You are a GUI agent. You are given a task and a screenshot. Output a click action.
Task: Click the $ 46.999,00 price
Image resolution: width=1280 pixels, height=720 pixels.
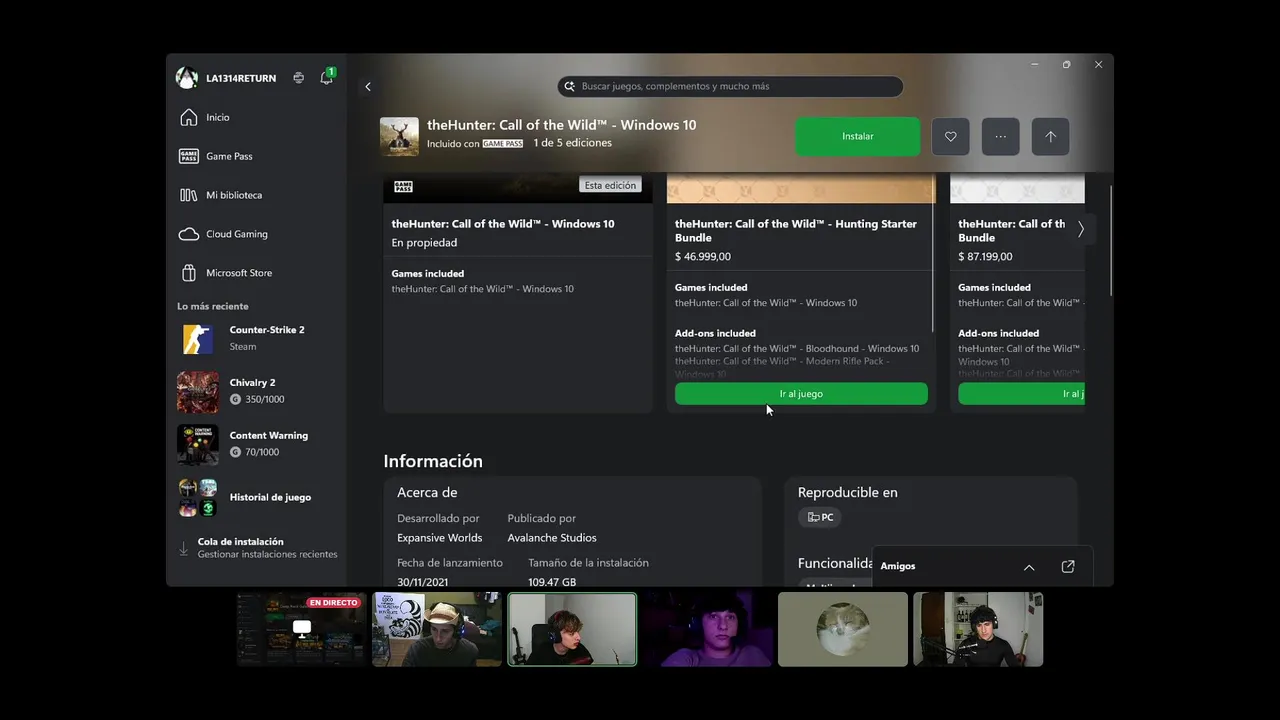click(x=703, y=257)
